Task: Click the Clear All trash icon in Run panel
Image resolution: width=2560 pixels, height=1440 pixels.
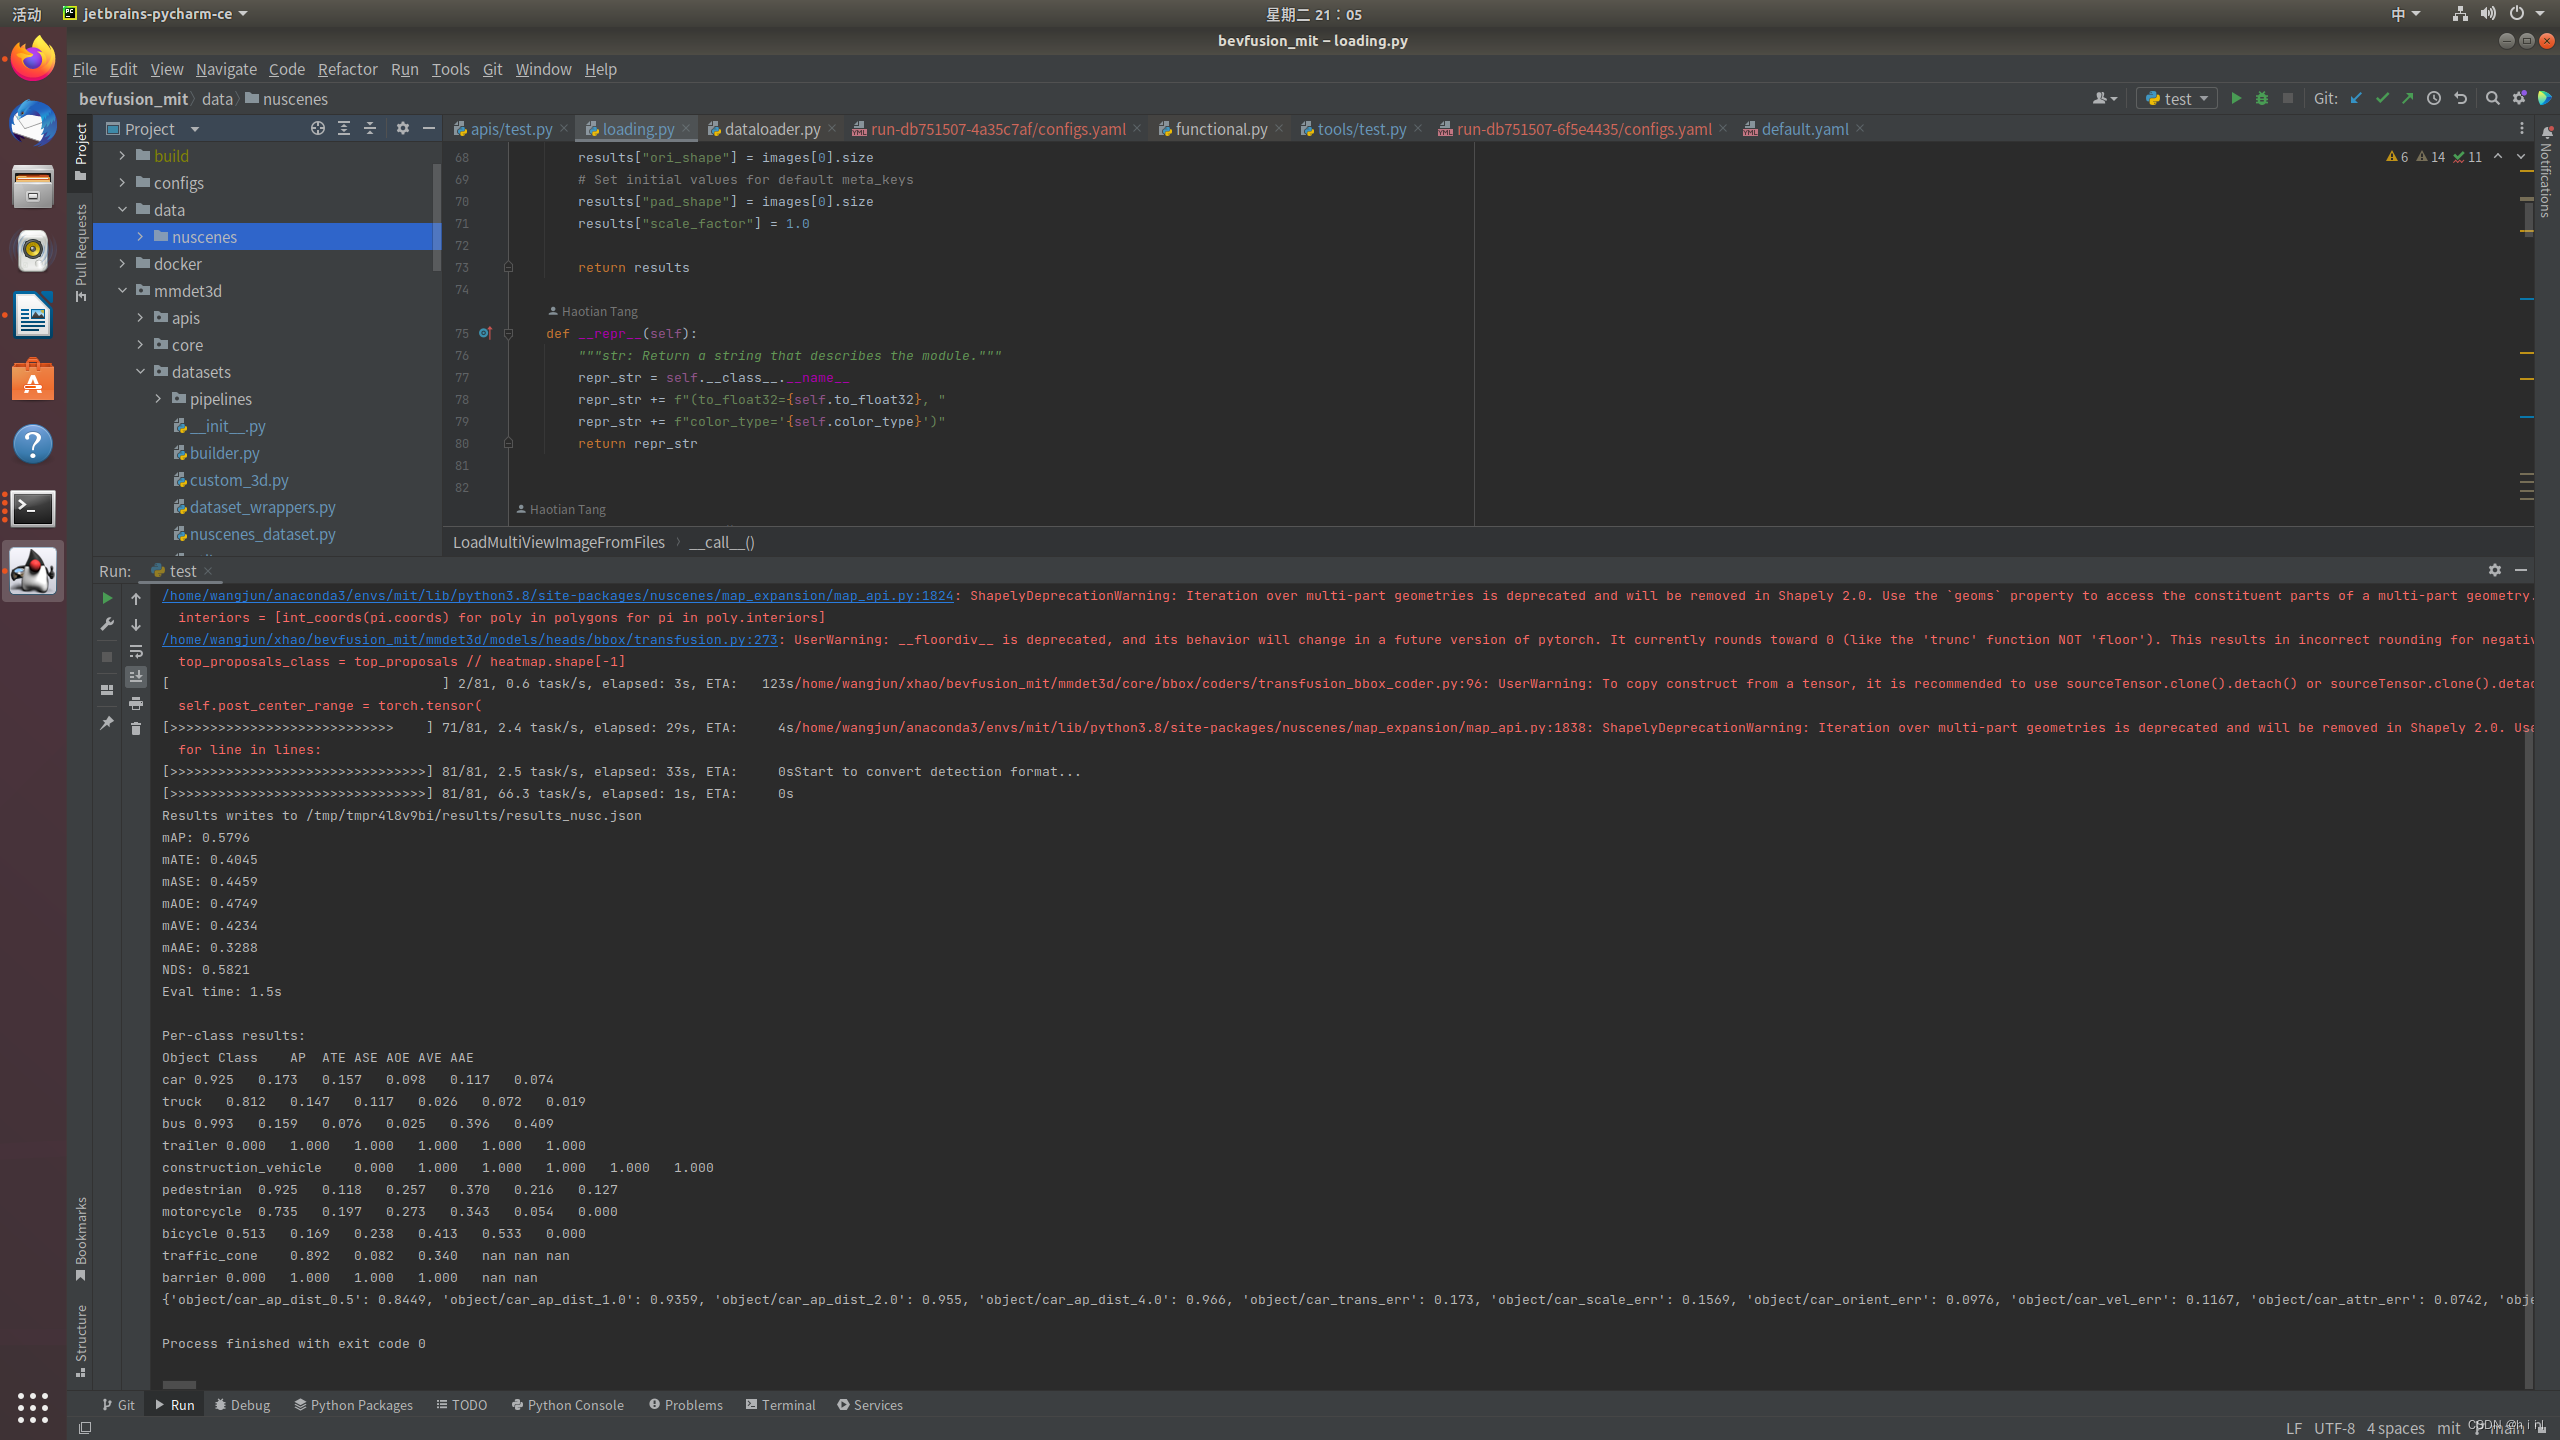Action: 136,729
